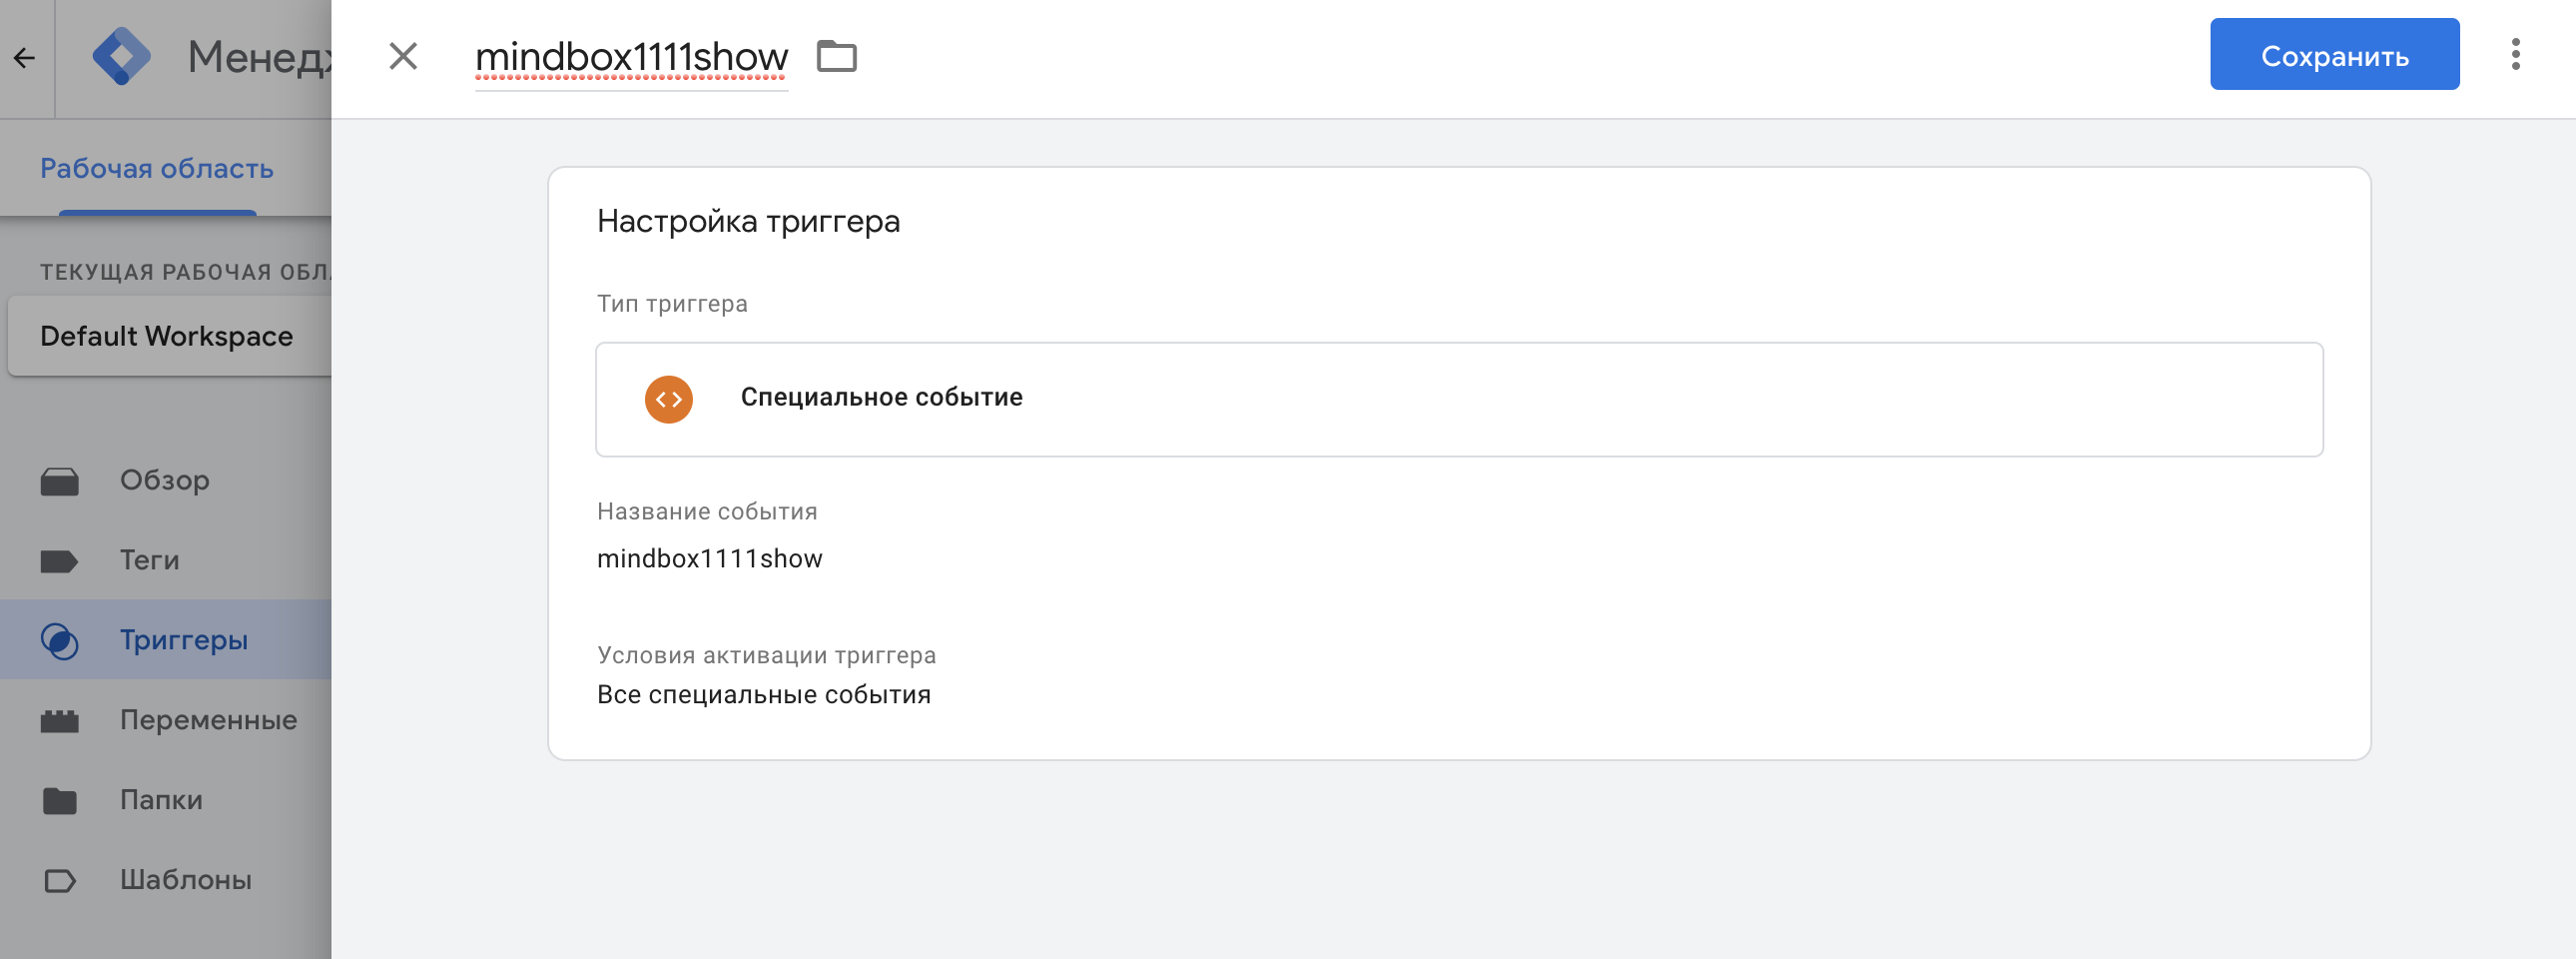Screen dimensions: 2576x959
Task: Click the ТЕКУЩАЯ РАБОЧАЯ ОБЛ. sidebar heading
Action: click(185, 272)
